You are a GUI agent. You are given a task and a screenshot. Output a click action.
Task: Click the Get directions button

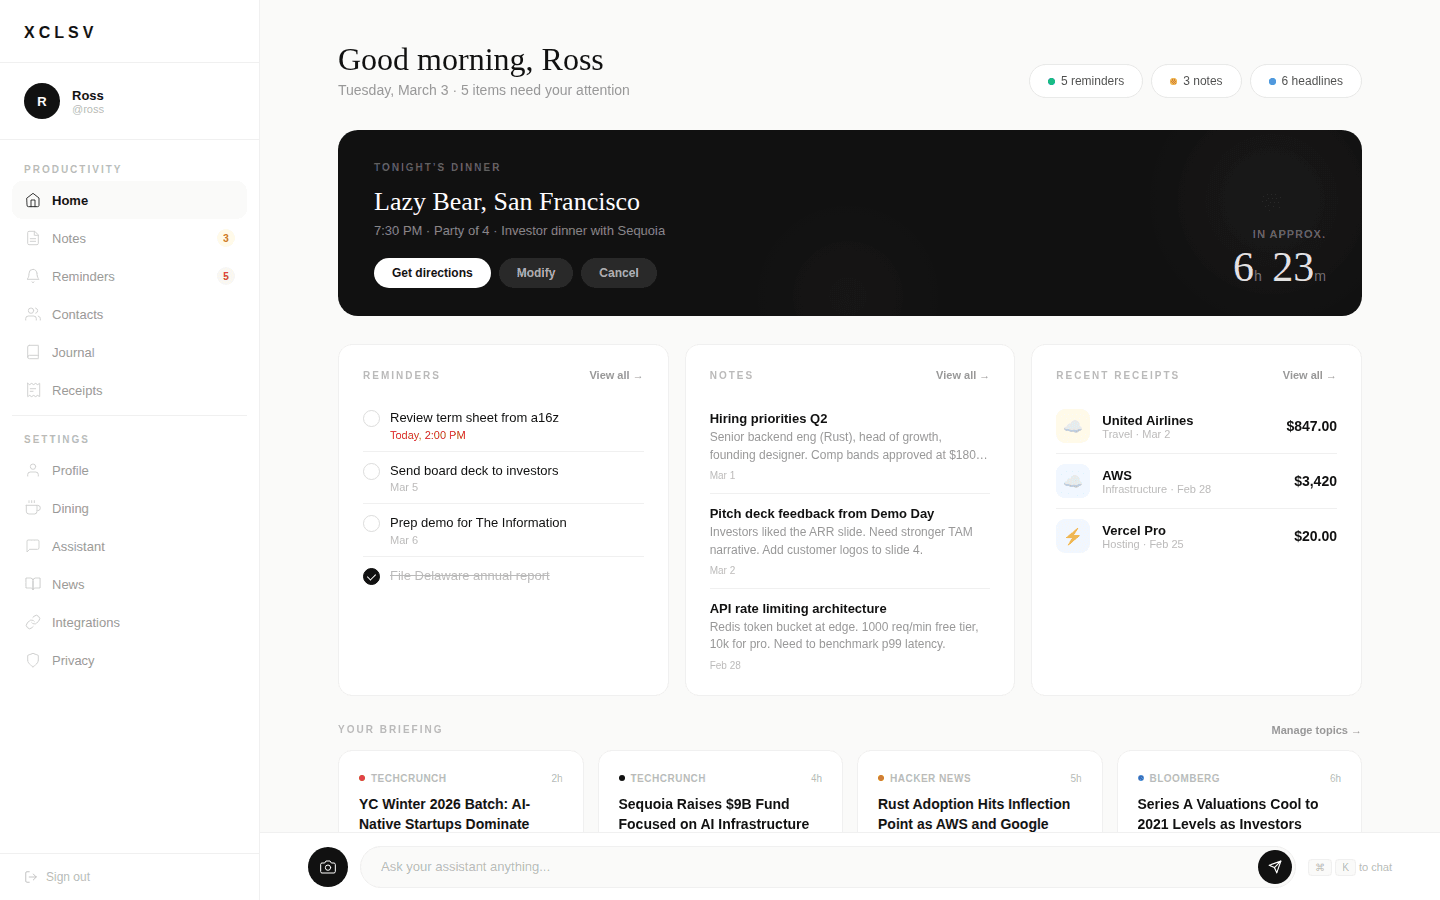432,273
